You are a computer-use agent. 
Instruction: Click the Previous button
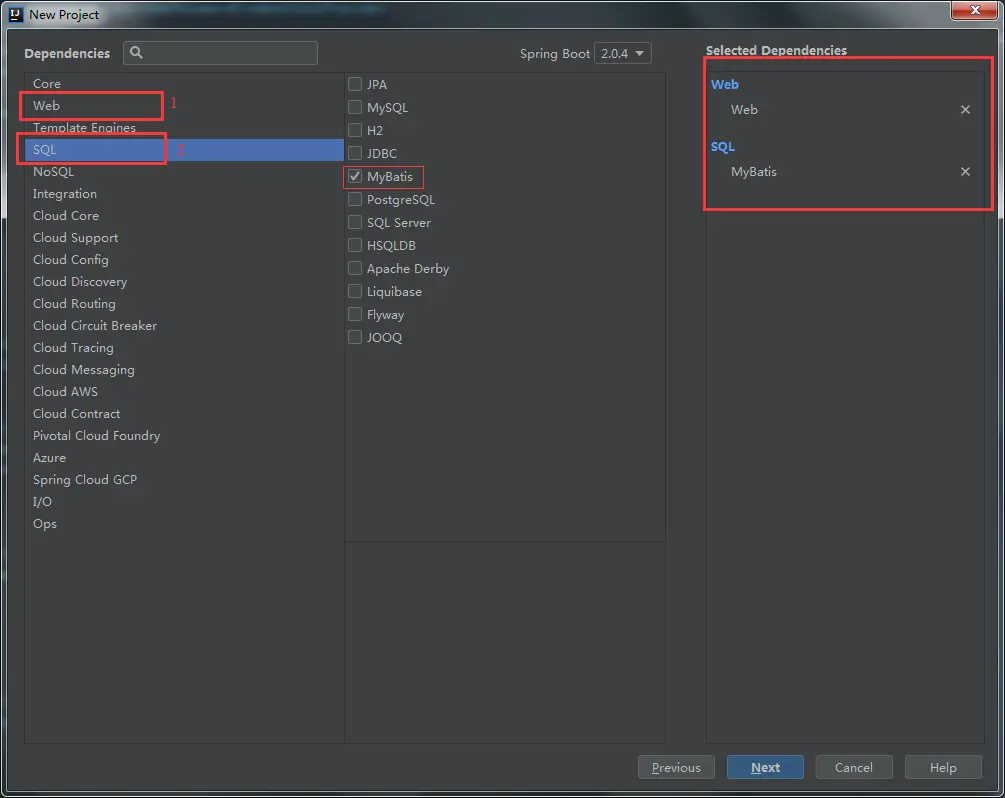[x=676, y=767]
